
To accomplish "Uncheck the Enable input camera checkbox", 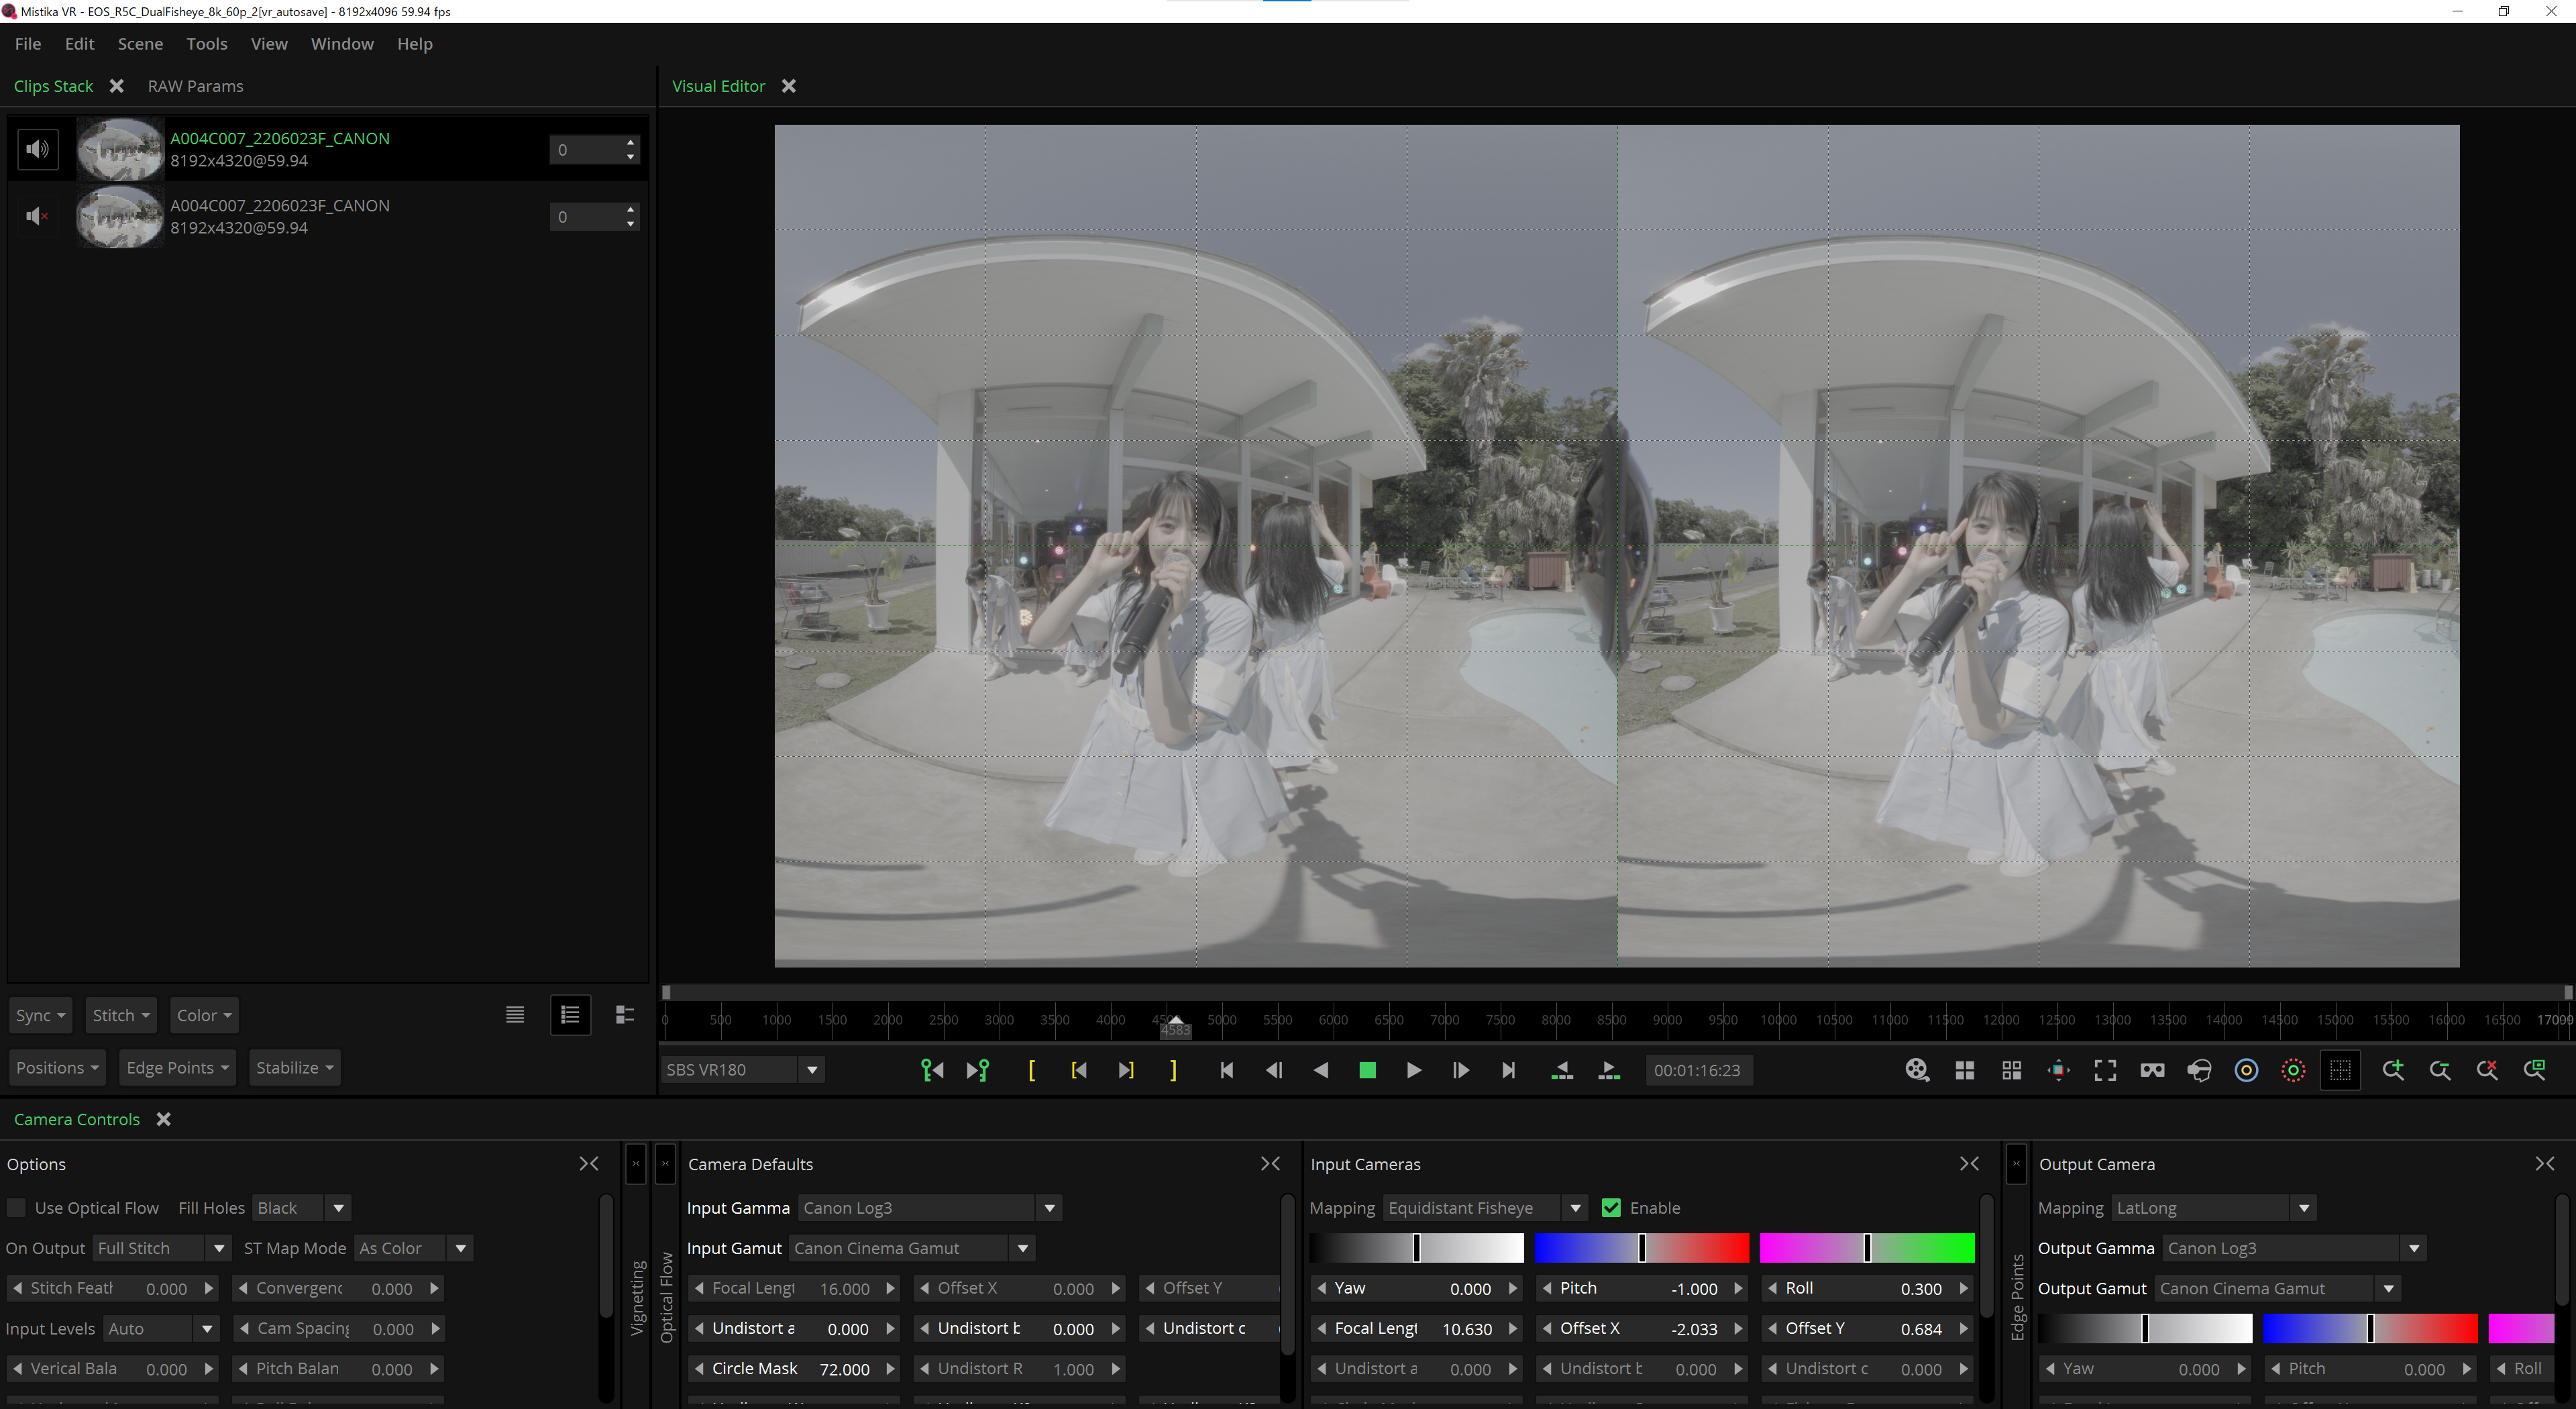I will [1611, 1208].
